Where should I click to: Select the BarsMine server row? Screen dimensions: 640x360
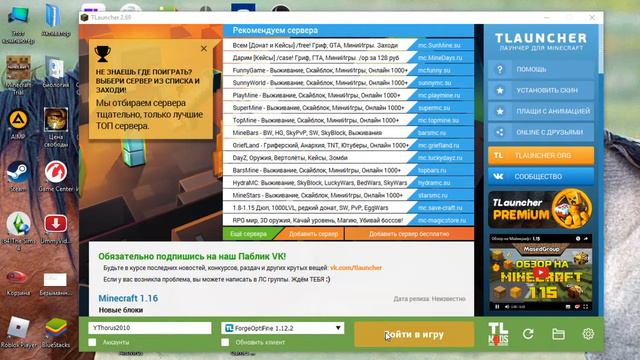pos(349,170)
